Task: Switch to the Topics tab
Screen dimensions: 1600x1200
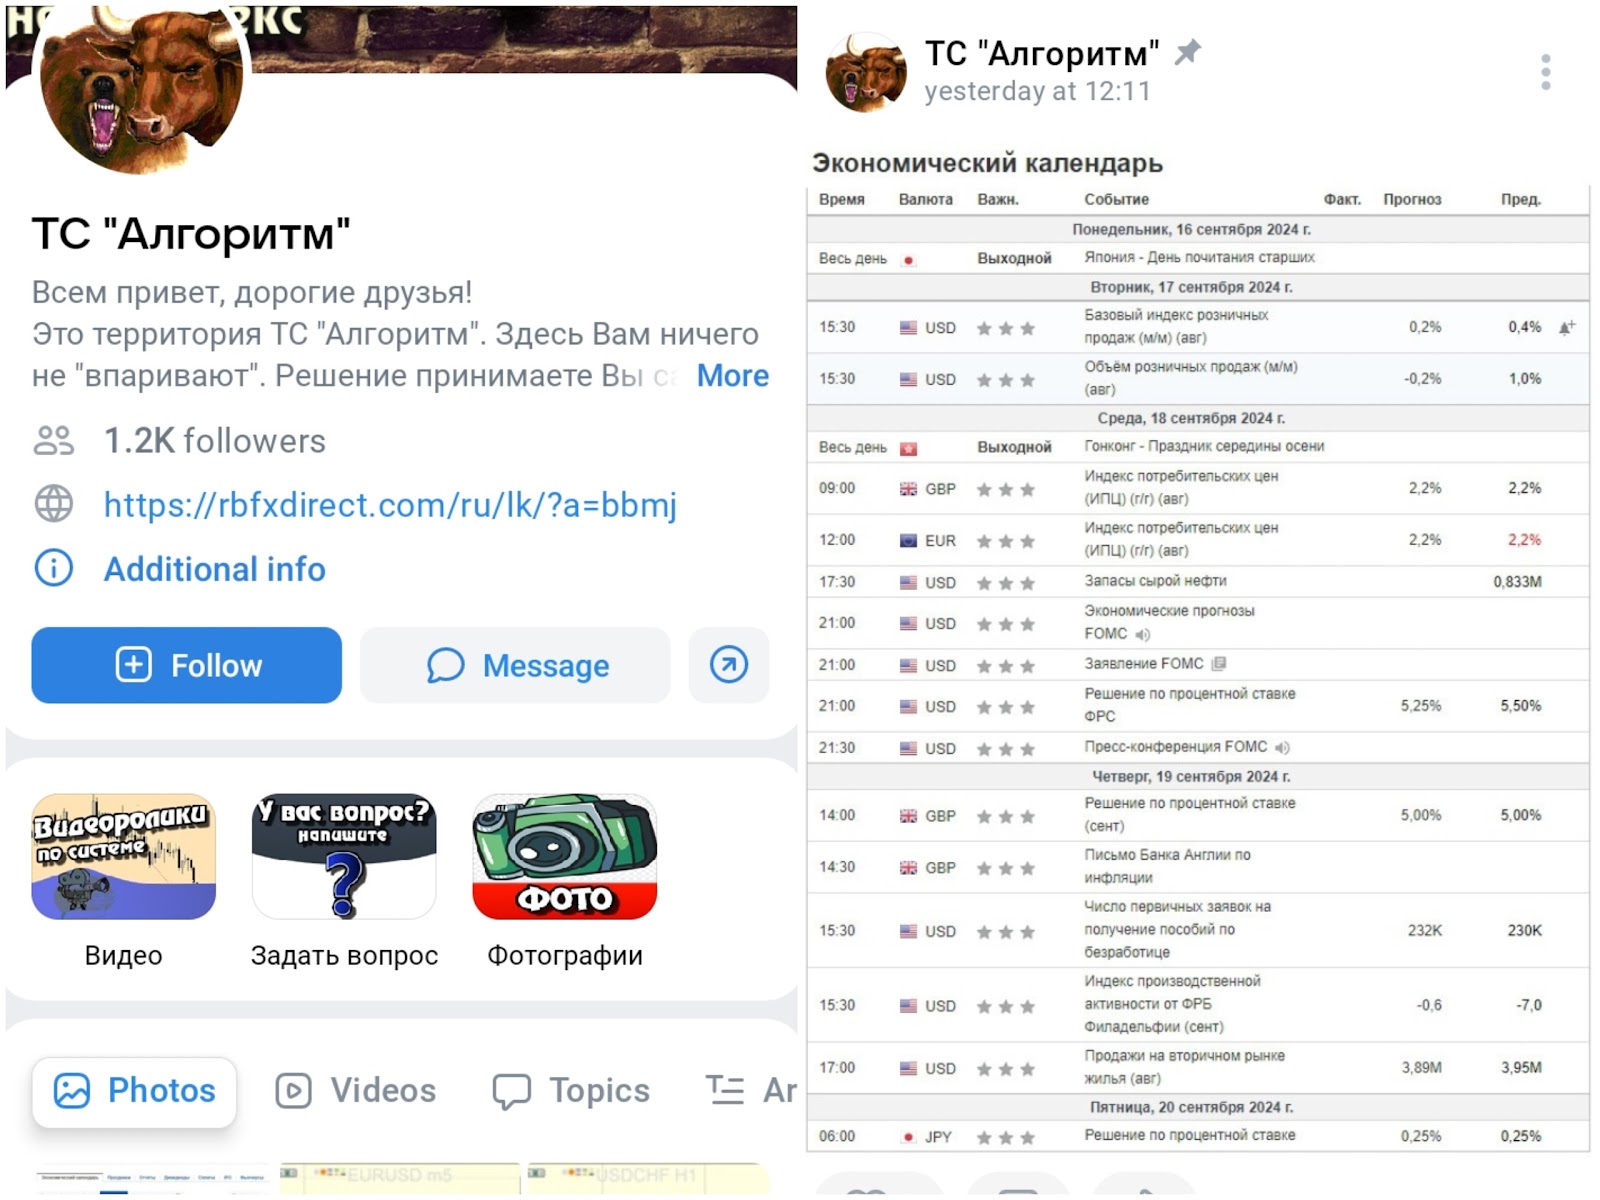Action: point(571,1090)
